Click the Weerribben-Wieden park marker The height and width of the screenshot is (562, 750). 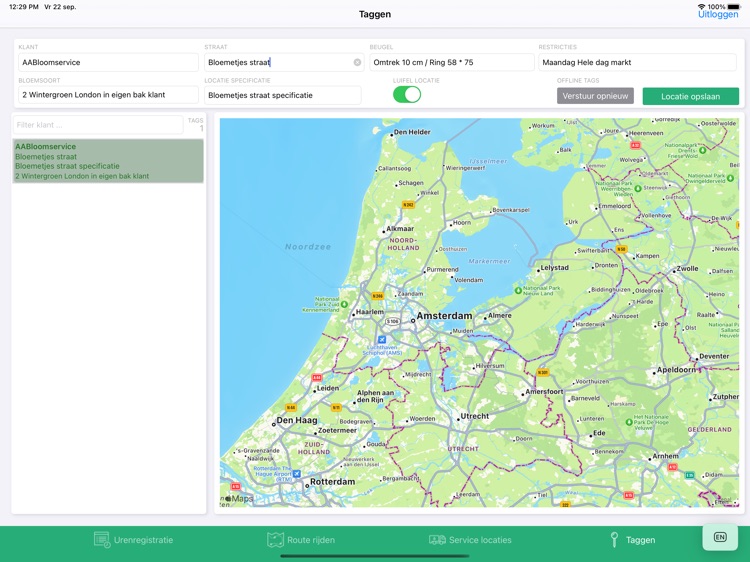[638, 188]
